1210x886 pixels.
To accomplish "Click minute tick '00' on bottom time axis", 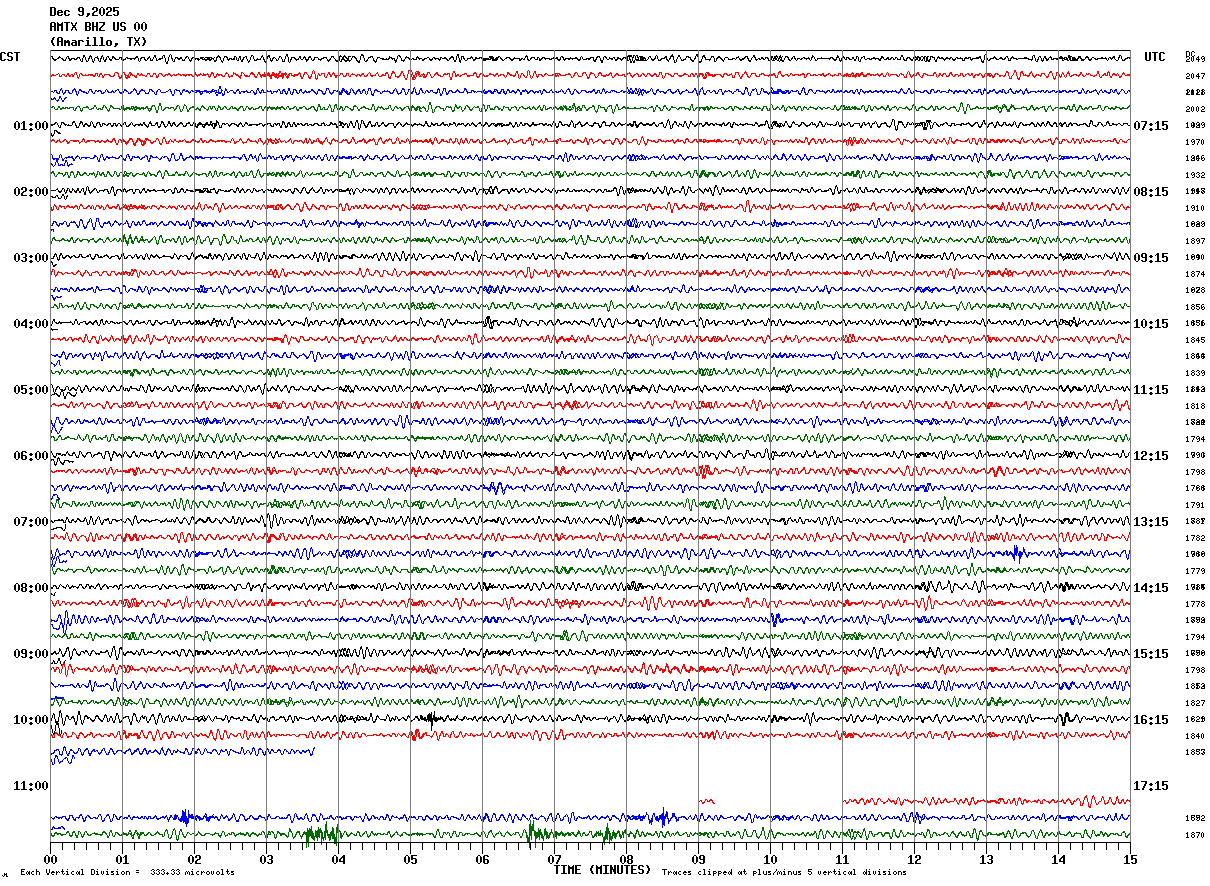I will click(50, 859).
